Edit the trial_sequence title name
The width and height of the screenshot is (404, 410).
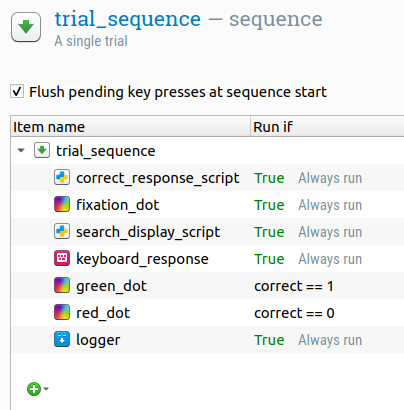point(128,19)
